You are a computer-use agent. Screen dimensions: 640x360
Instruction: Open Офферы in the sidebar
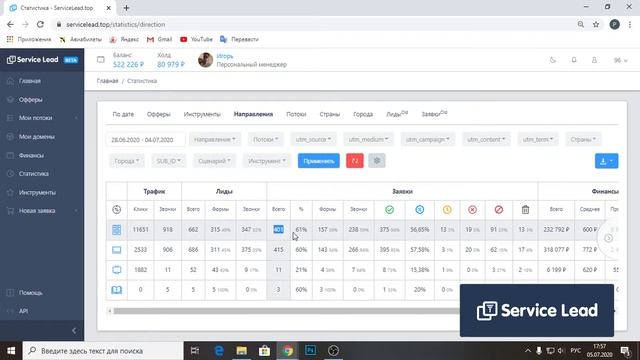30,100
